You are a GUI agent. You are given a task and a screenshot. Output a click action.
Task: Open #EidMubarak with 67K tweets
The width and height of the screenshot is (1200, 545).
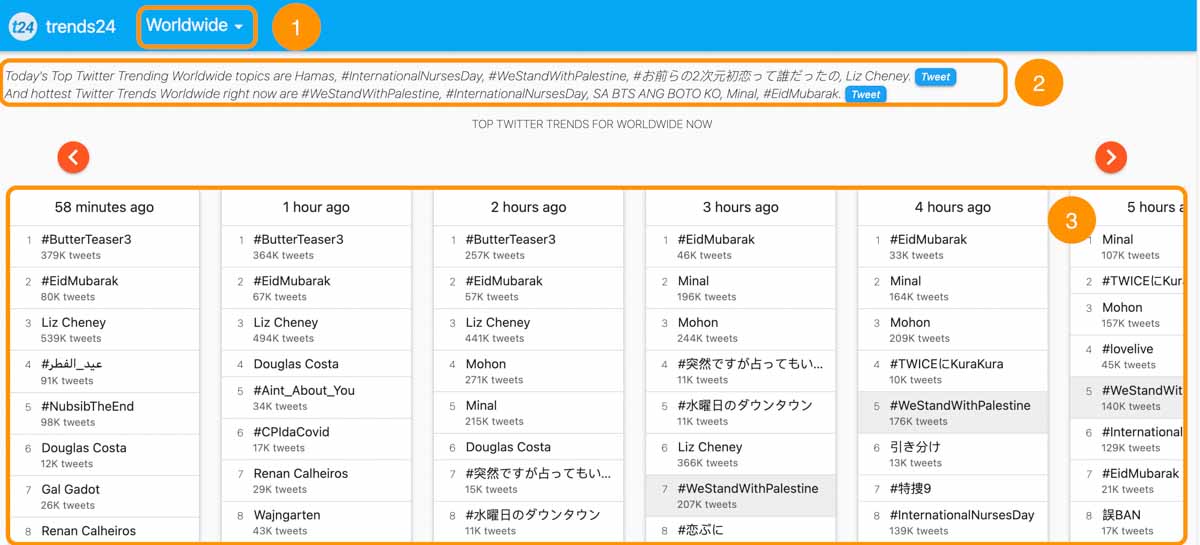click(x=292, y=281)
